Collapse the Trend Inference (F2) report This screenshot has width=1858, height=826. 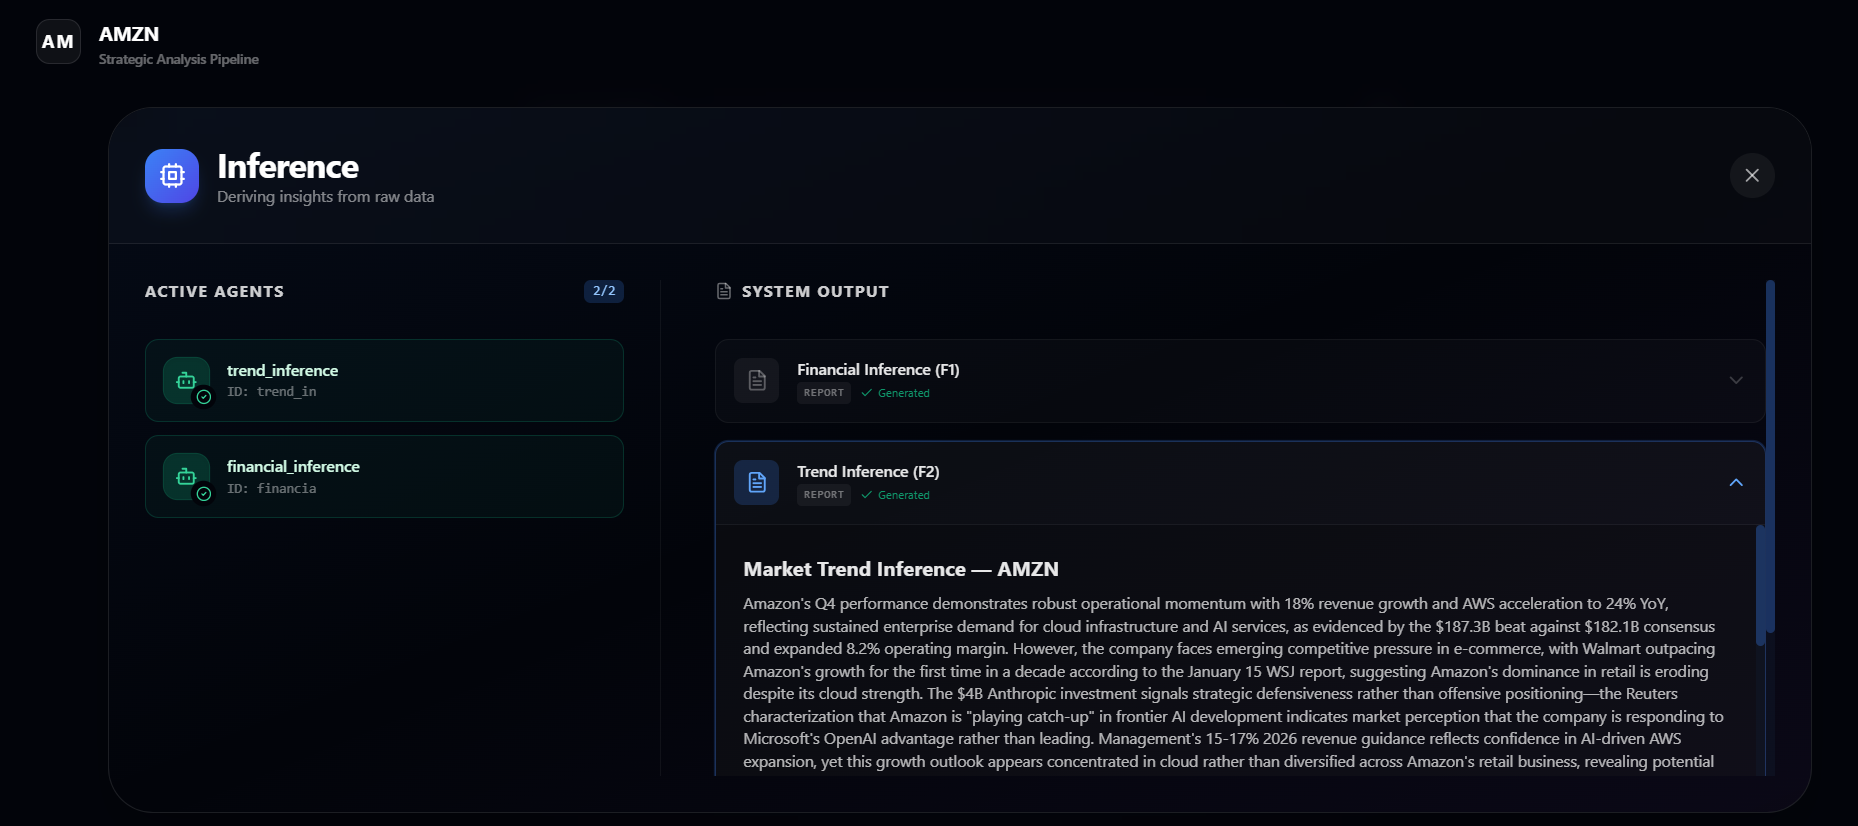pyautogui.click(x=1736, y=482)
